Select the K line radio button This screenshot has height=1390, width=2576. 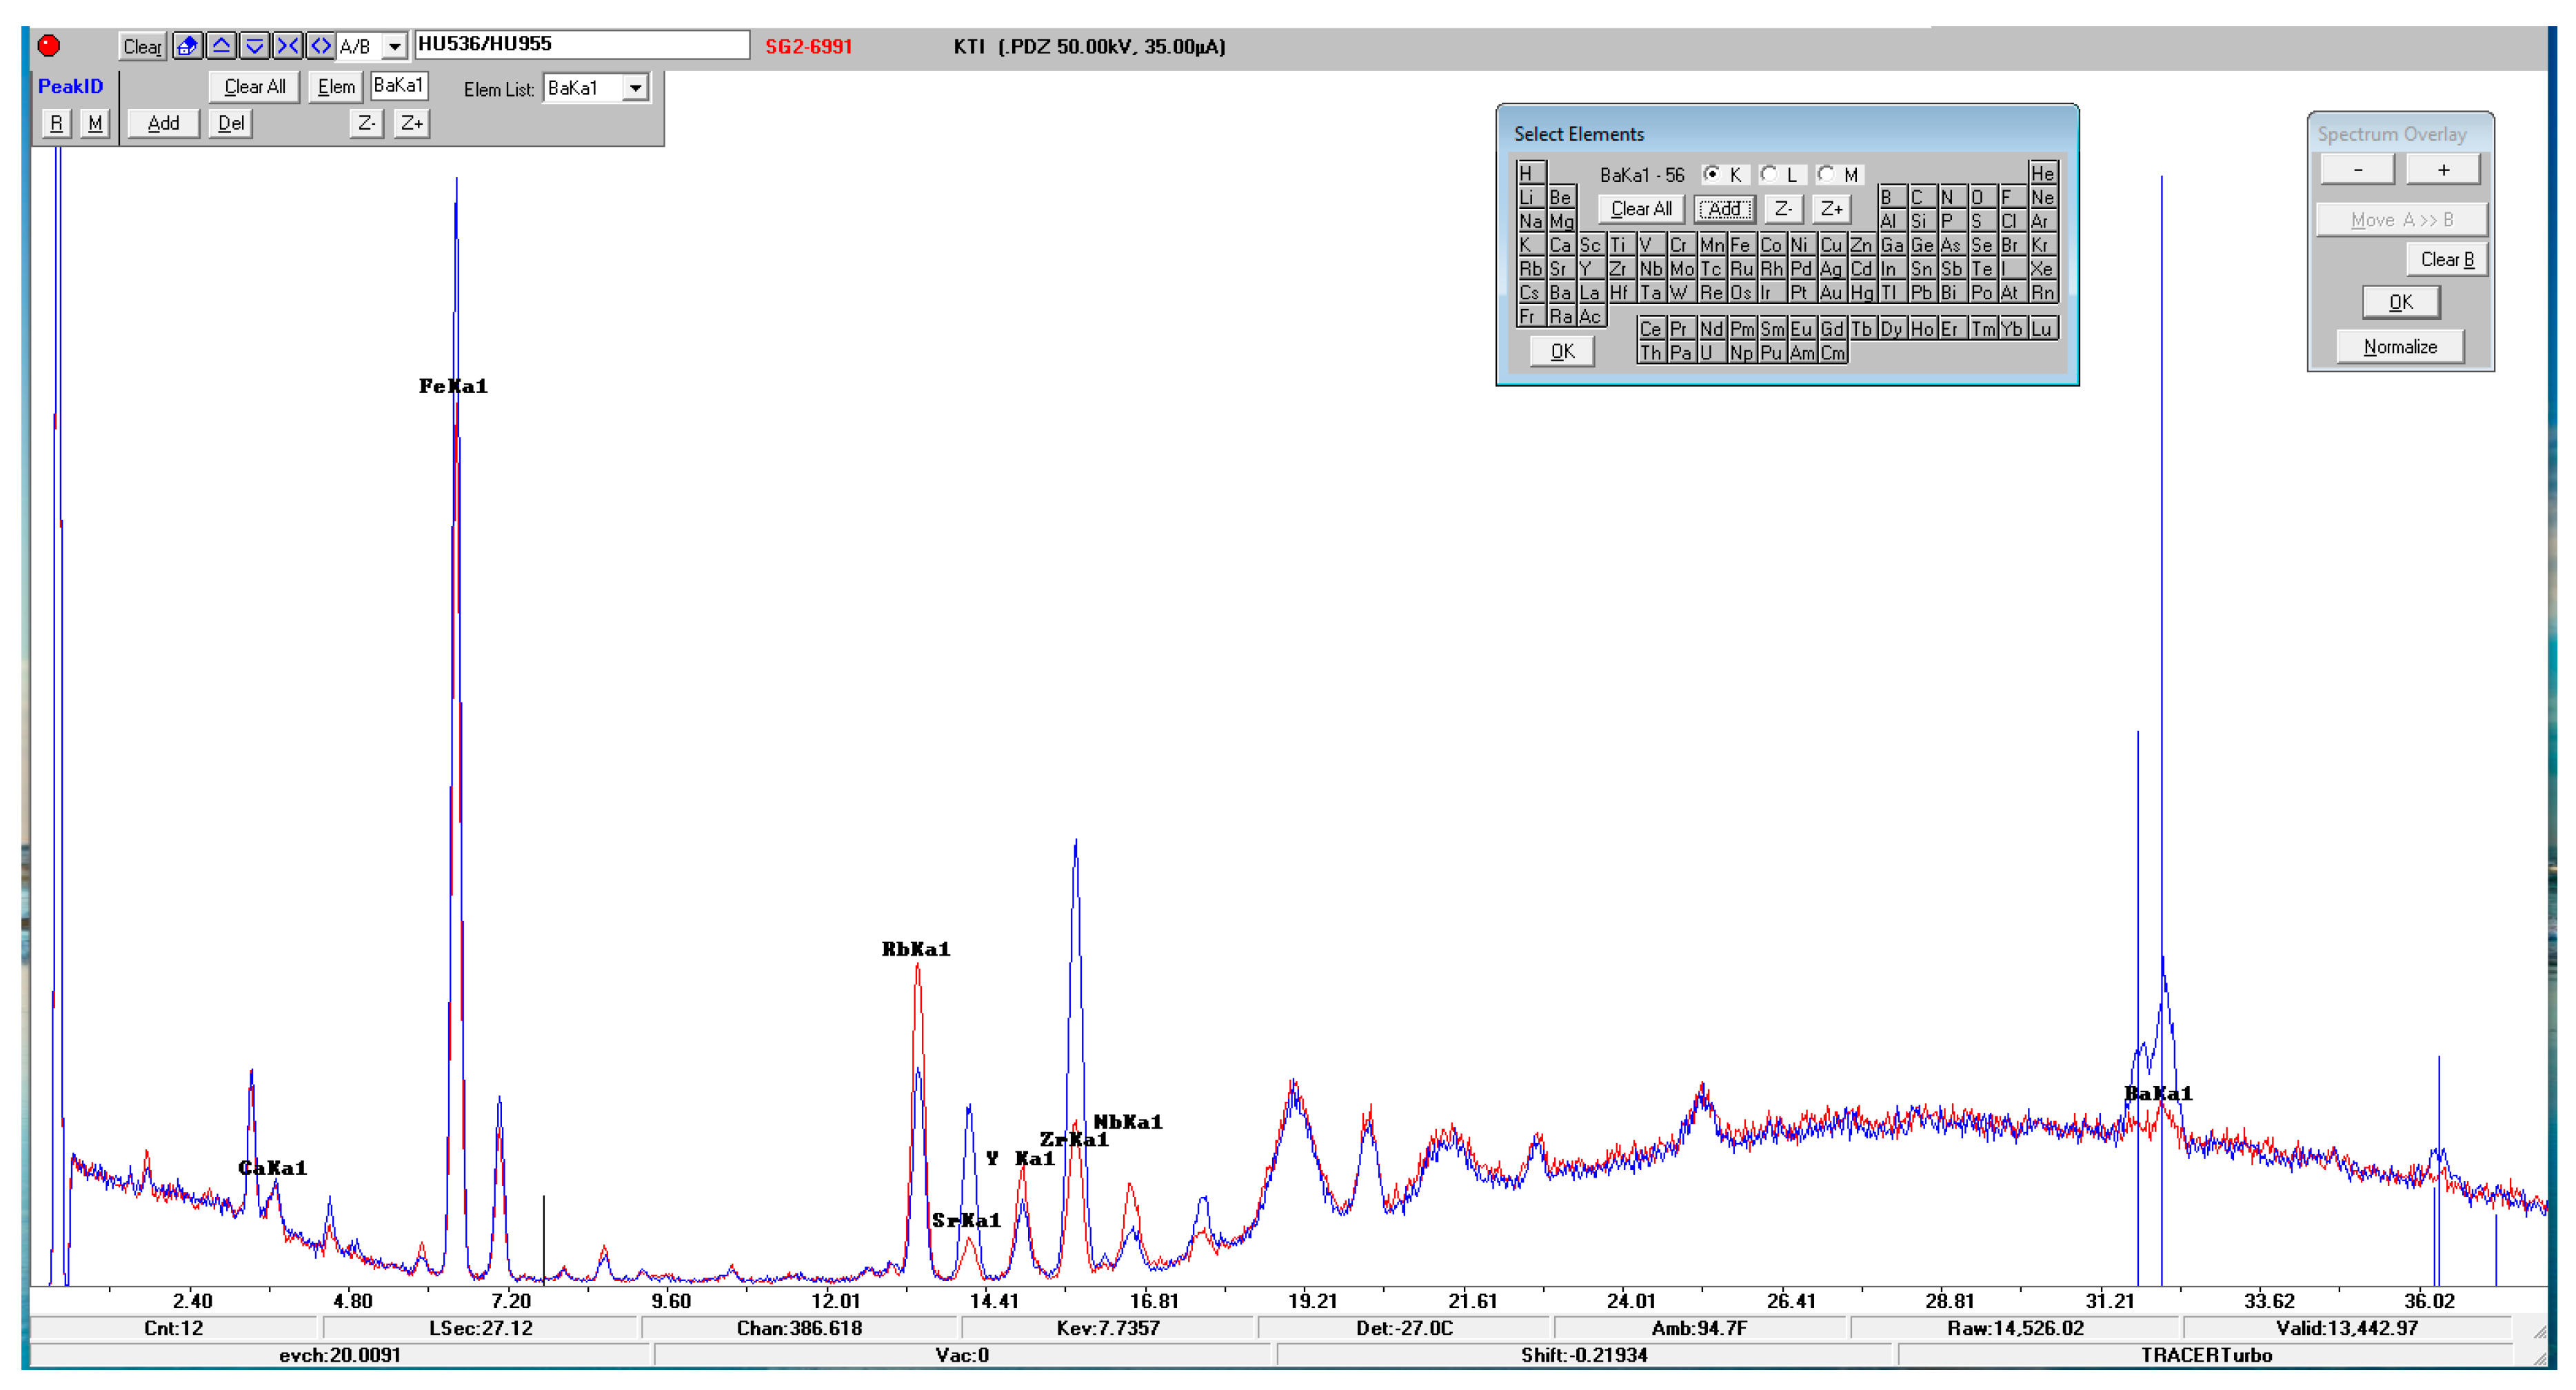coord(1712,174)
